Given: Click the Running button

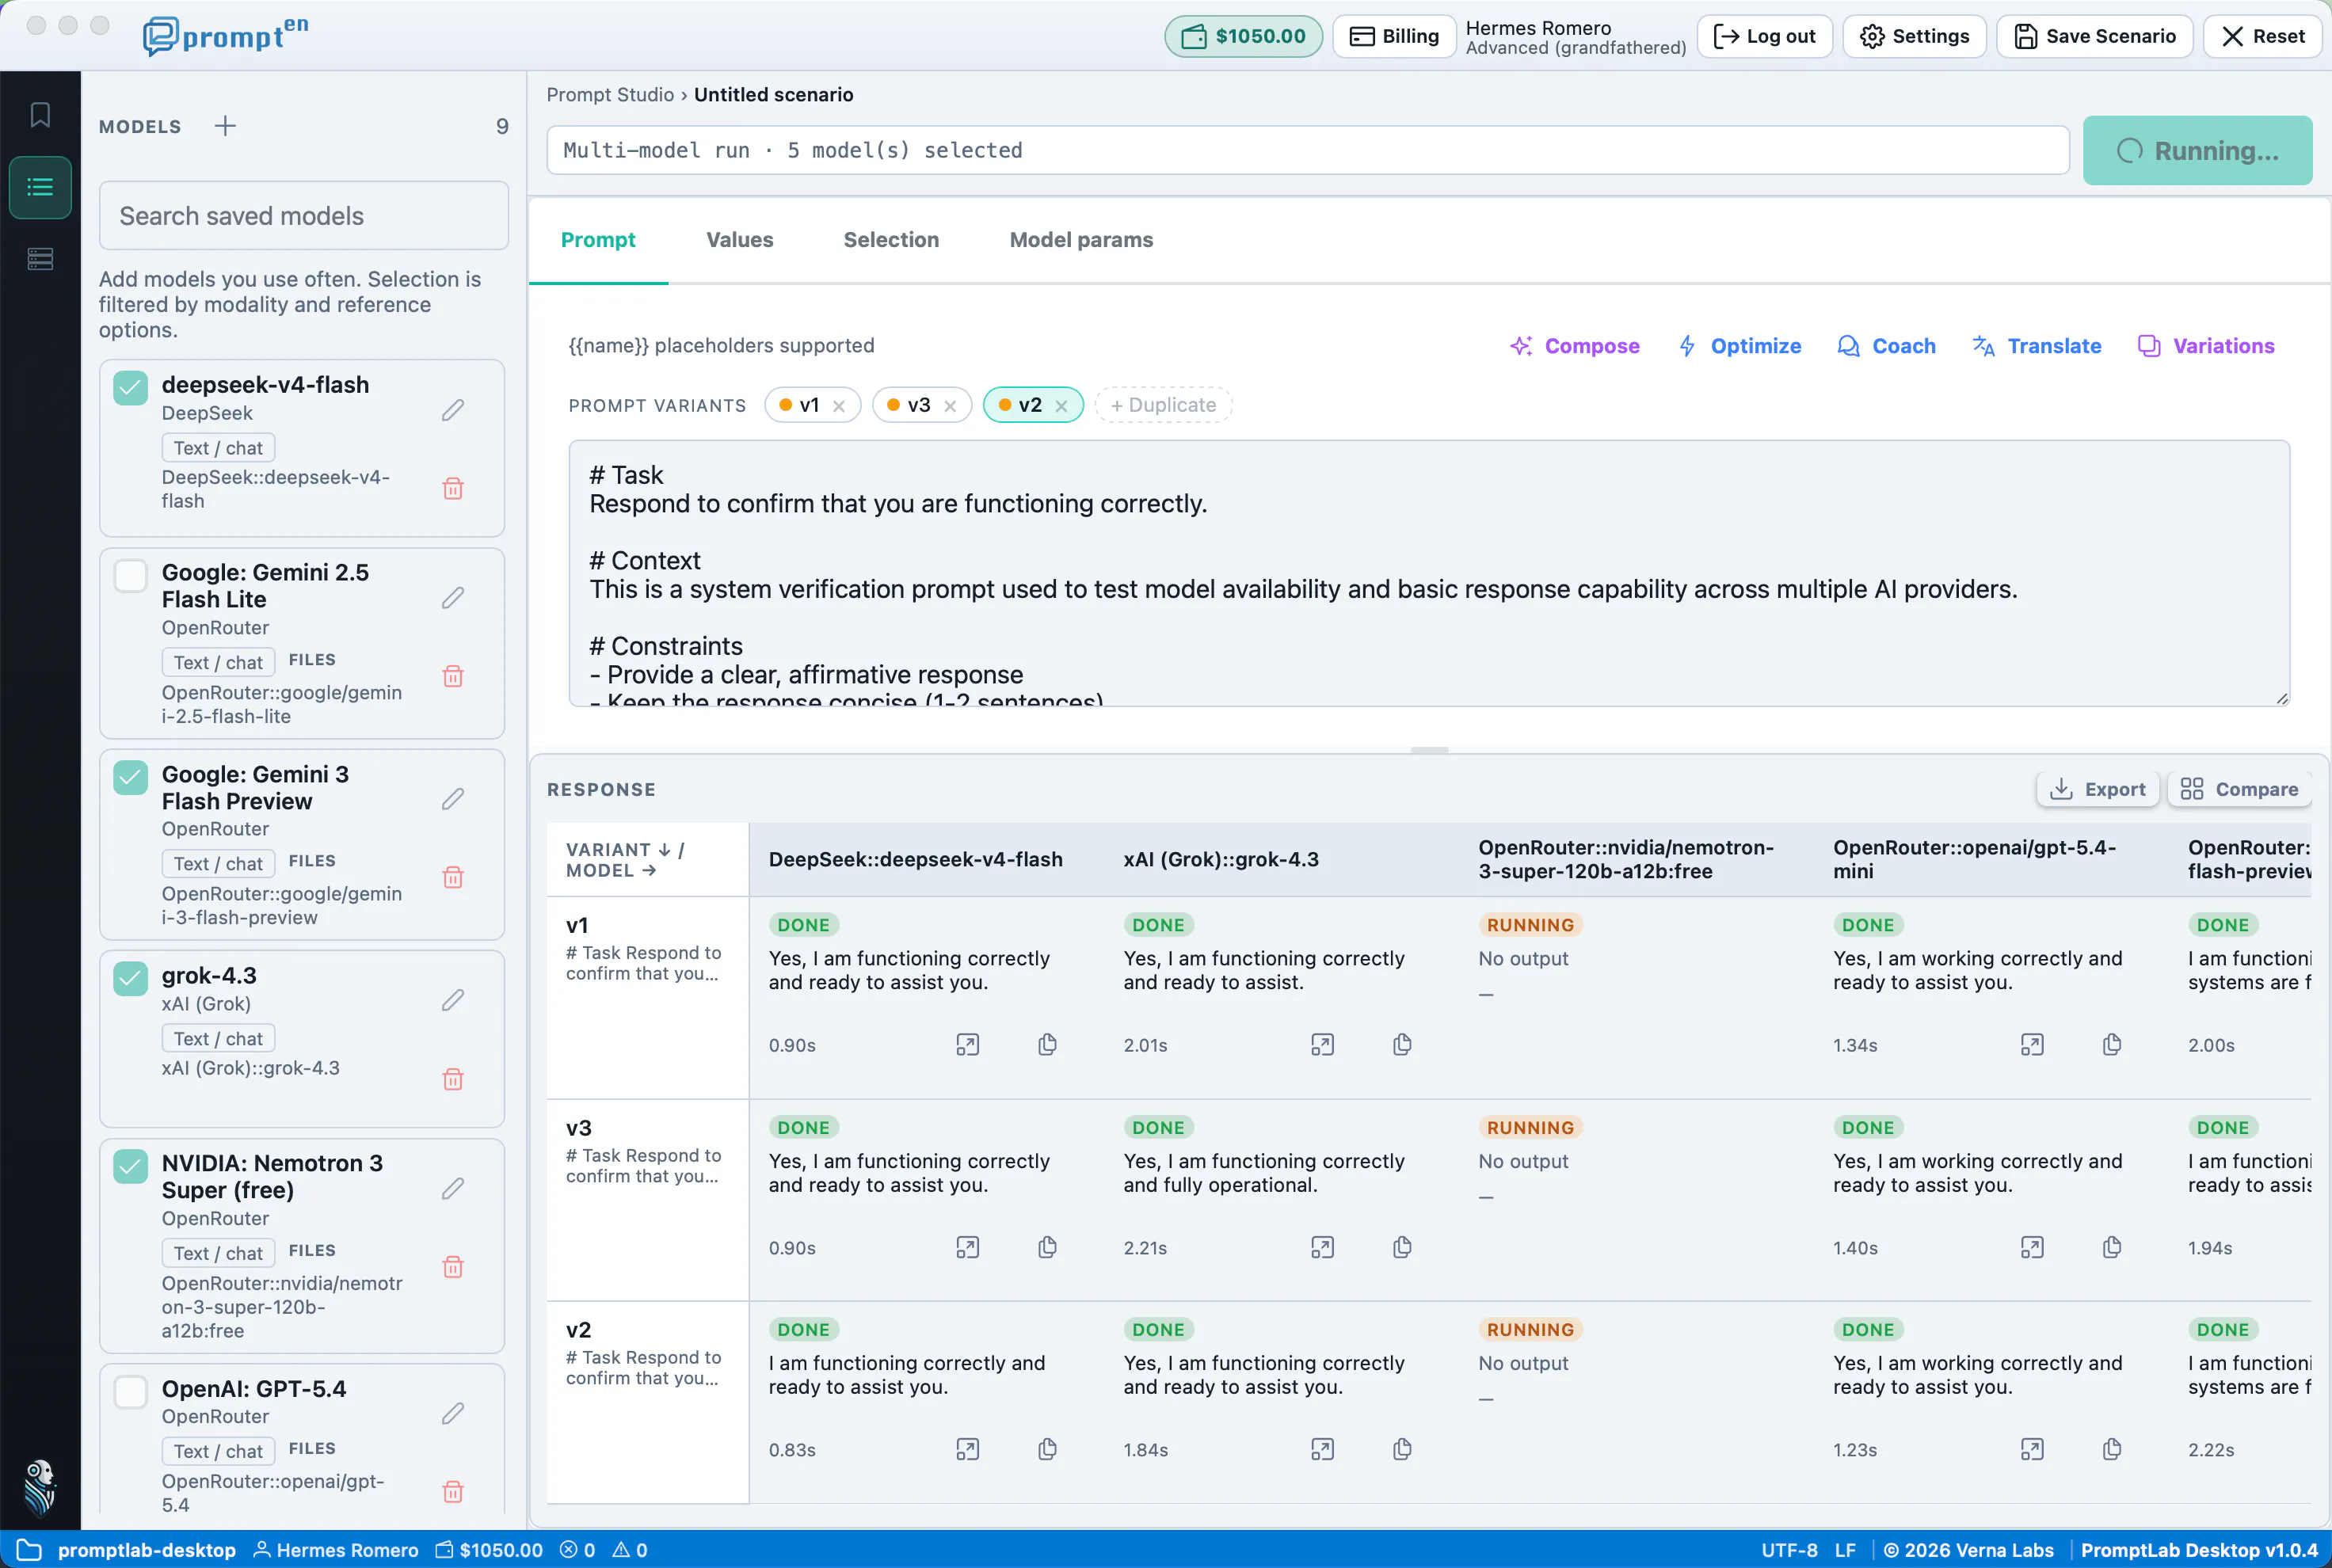Looking at the screenshot, I should (2197, 151).
